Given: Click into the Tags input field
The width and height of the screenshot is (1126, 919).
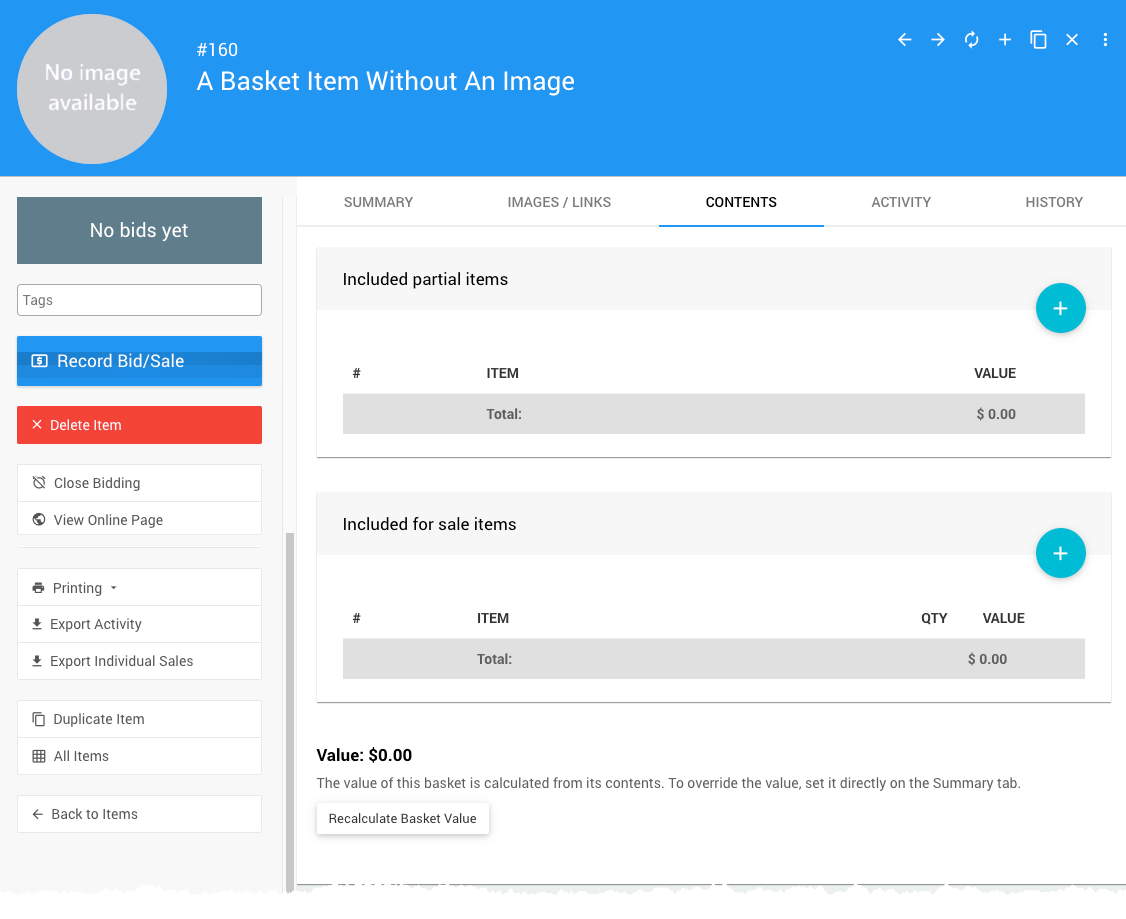Looking at the screenshot, I should pos(139,300).
